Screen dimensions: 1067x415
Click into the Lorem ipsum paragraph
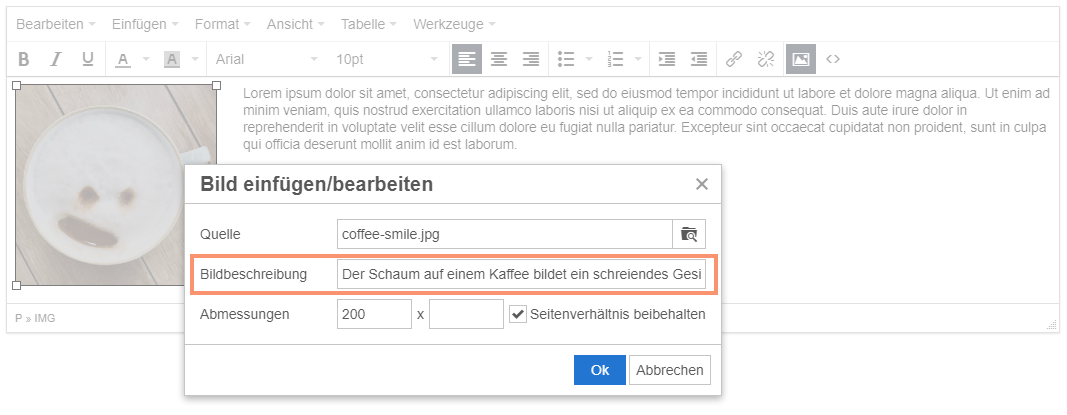646,118
